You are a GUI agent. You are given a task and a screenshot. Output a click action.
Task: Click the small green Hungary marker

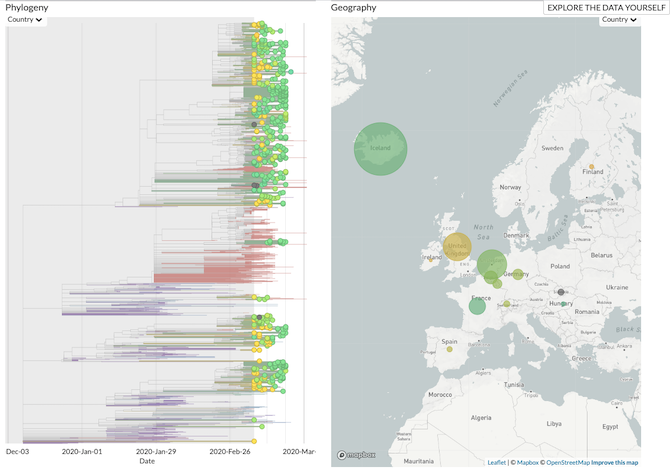click(564, 304)
